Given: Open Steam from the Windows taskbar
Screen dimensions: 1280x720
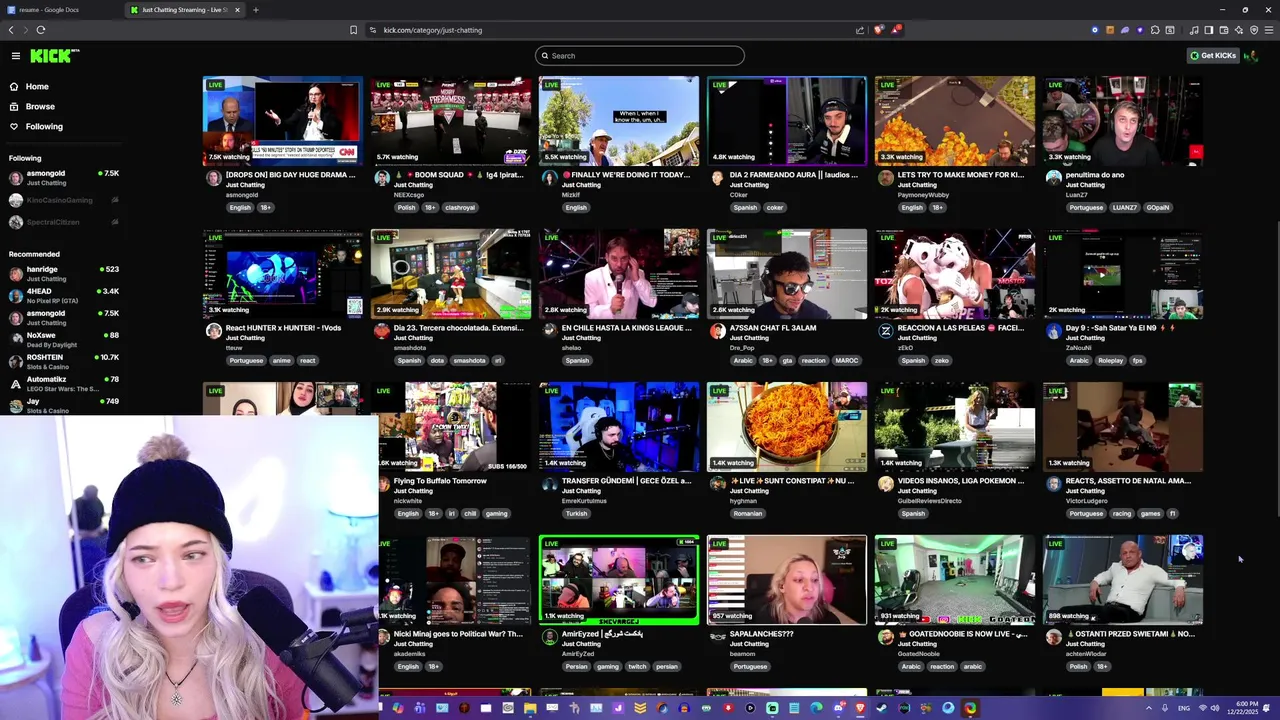Looking at the screenshot, I should coord(881,709).
